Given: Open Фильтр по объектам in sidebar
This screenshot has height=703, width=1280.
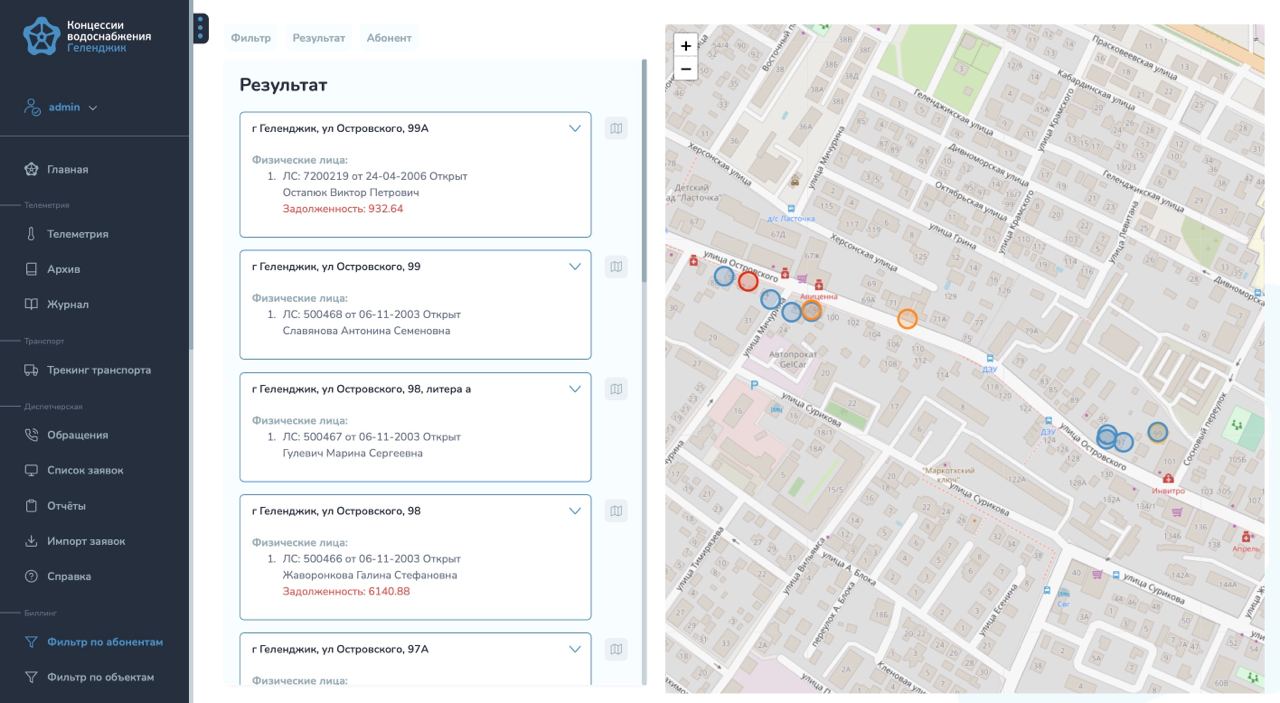Looking at the screenshot, I should click(x=100, y=677).
